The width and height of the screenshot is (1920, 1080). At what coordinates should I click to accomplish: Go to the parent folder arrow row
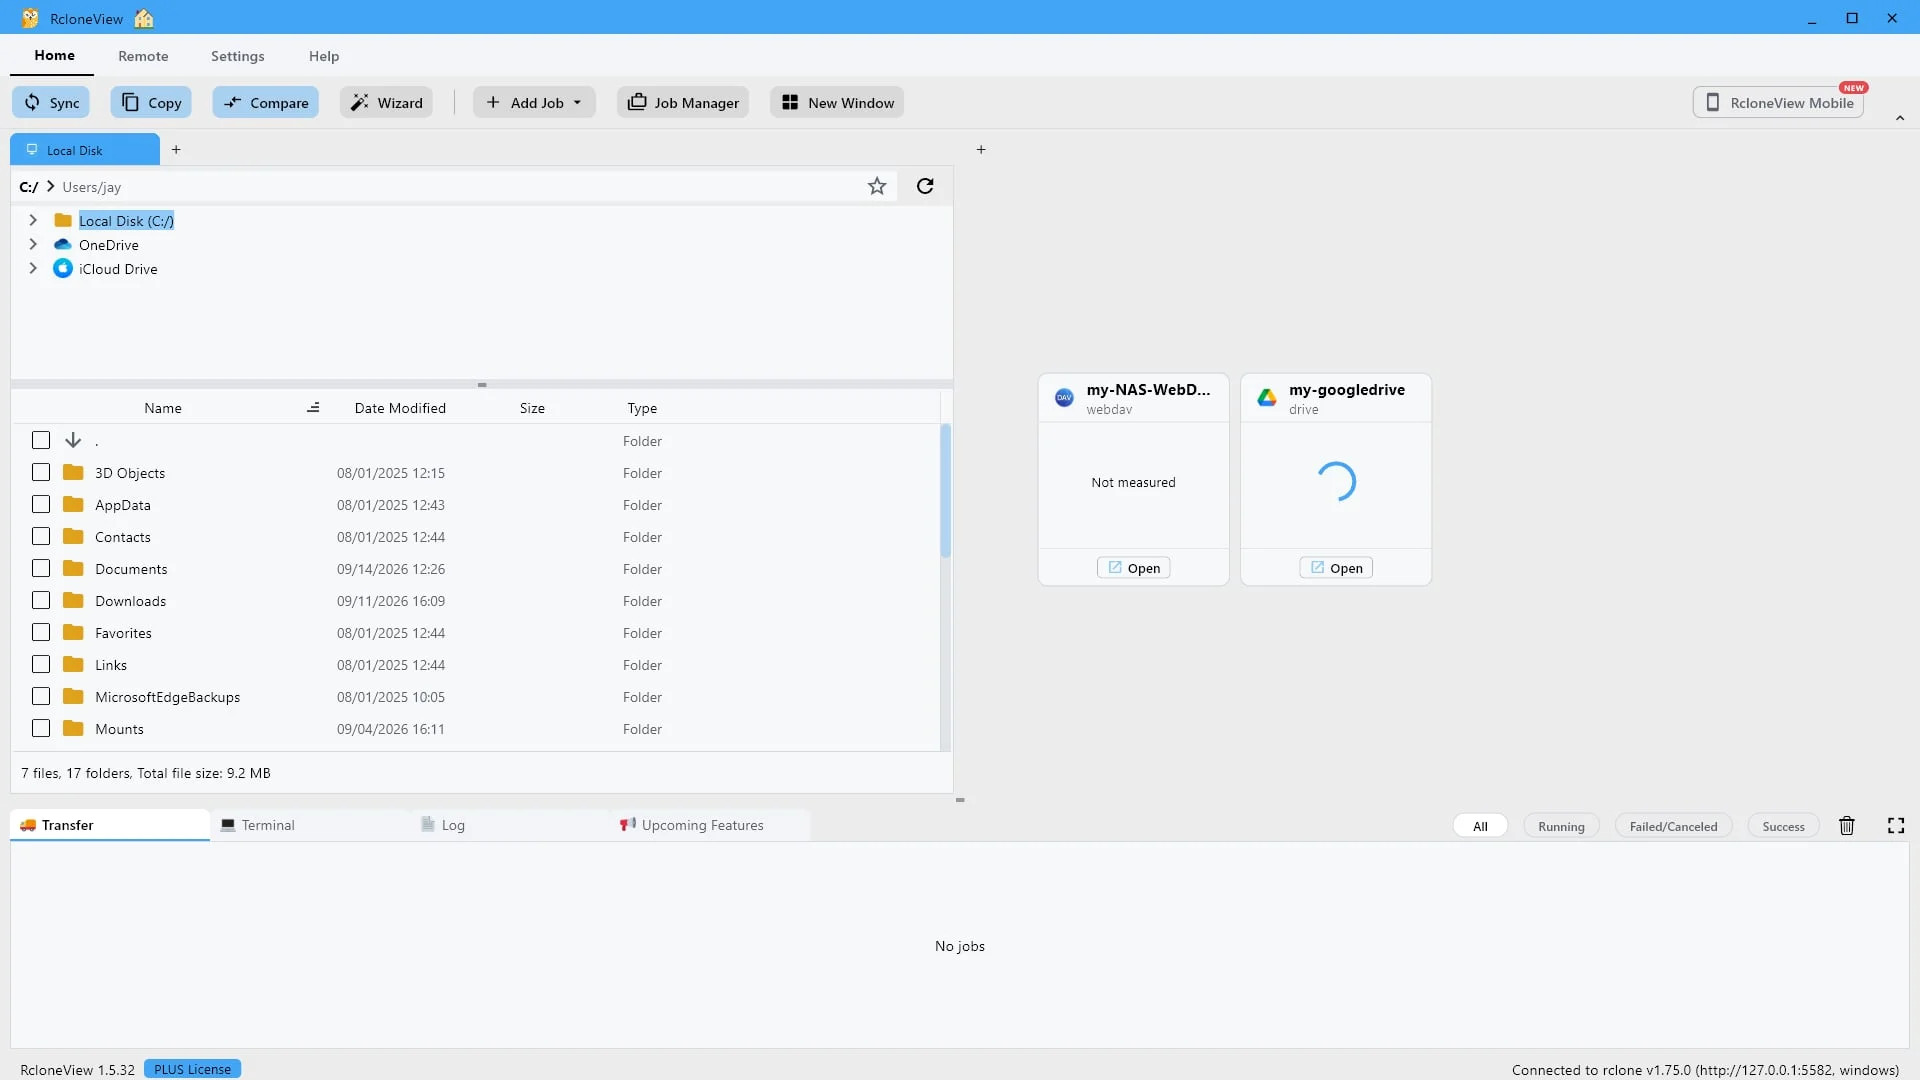(x=73, y=440)
